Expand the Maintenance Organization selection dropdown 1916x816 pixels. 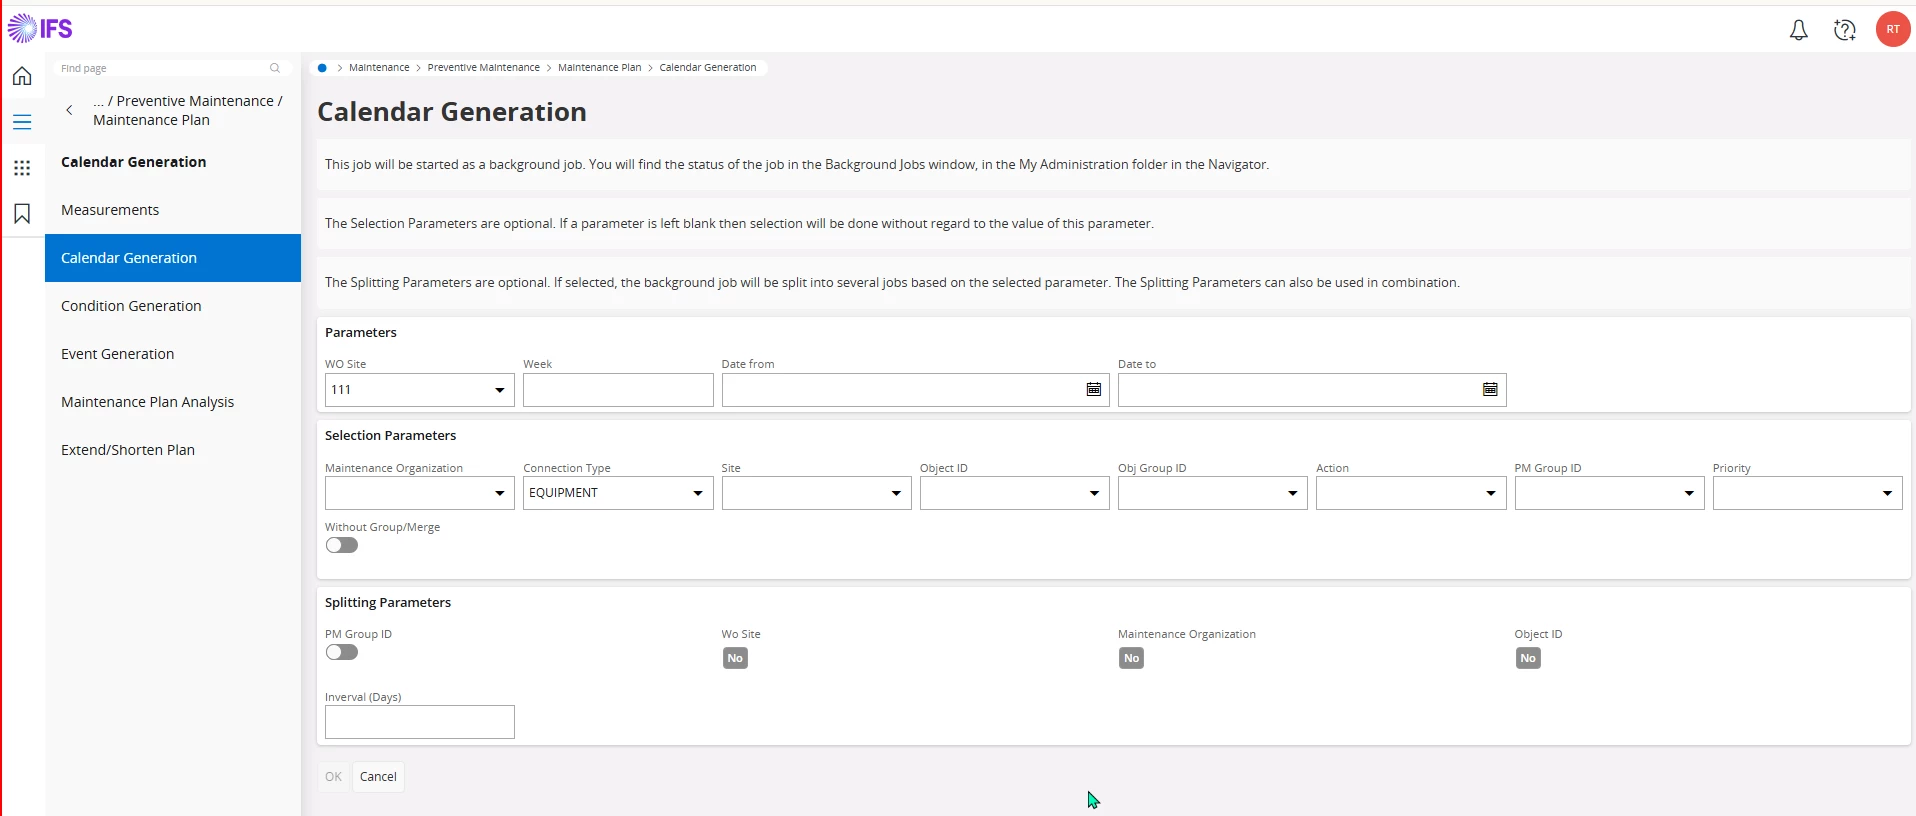(500, 493)
